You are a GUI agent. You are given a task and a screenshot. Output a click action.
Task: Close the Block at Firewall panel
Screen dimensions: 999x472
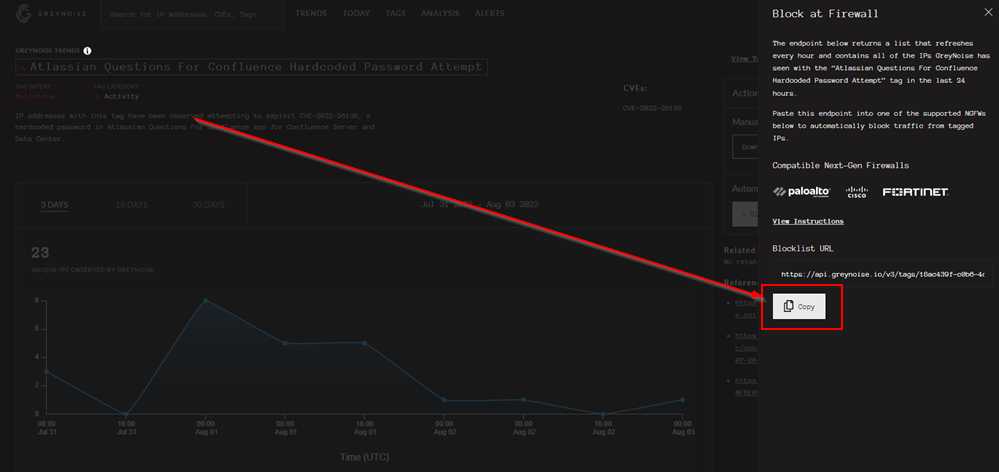(x=988, y=11)
